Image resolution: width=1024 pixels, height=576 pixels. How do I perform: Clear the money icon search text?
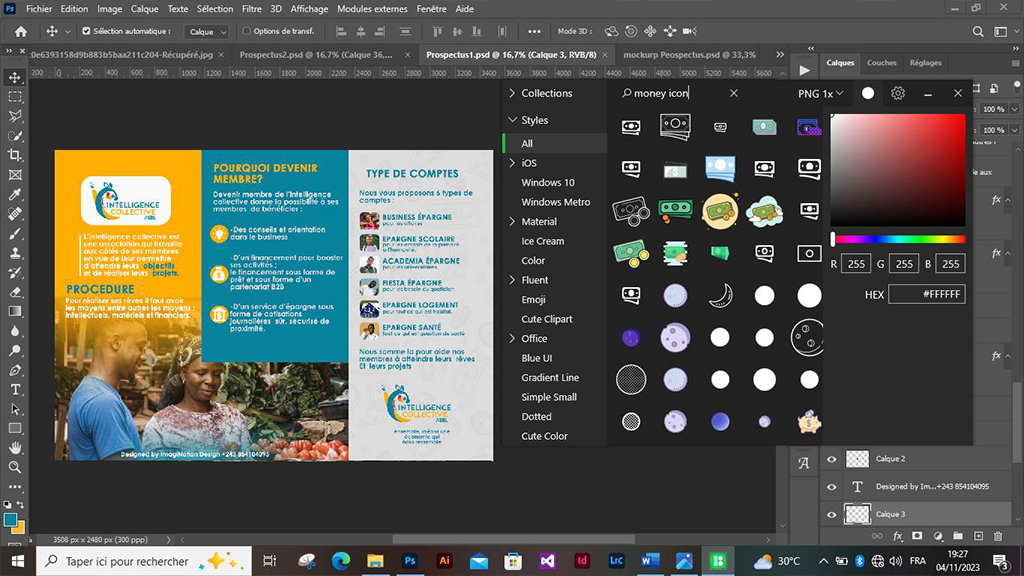pos(734,93)
